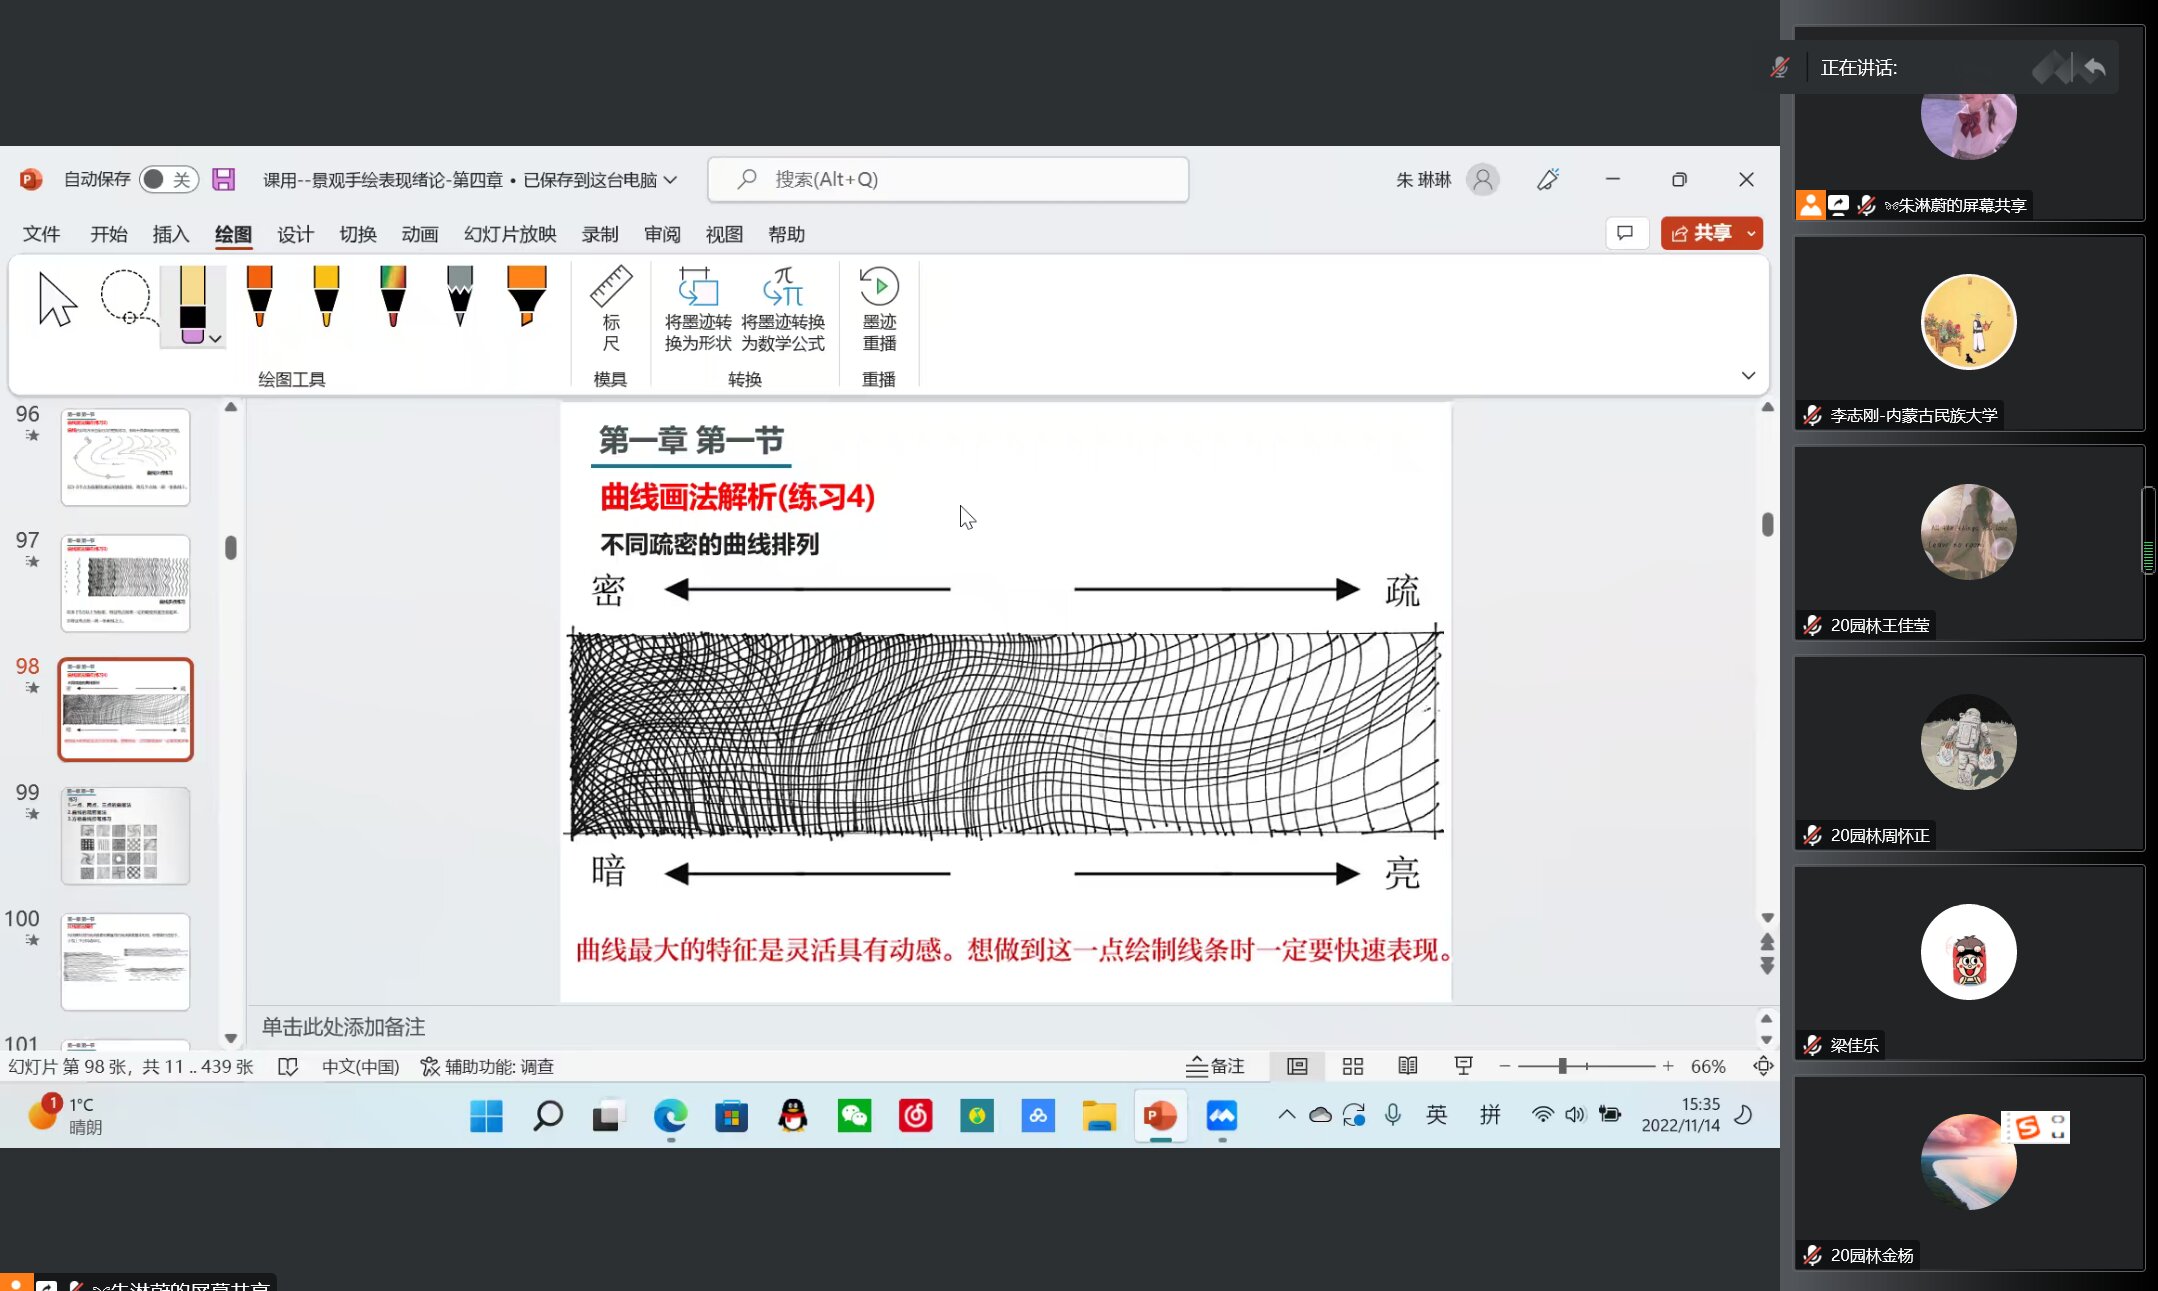Switch to the Design (设计) tab
2158x1291 pixels.
point(295,234)
